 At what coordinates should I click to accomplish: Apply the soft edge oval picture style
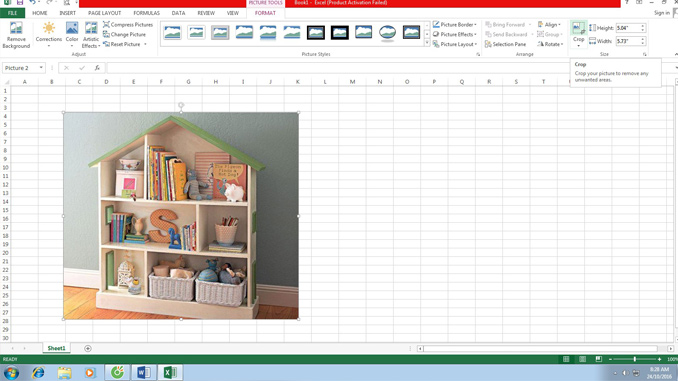click(x=387, y=32)
